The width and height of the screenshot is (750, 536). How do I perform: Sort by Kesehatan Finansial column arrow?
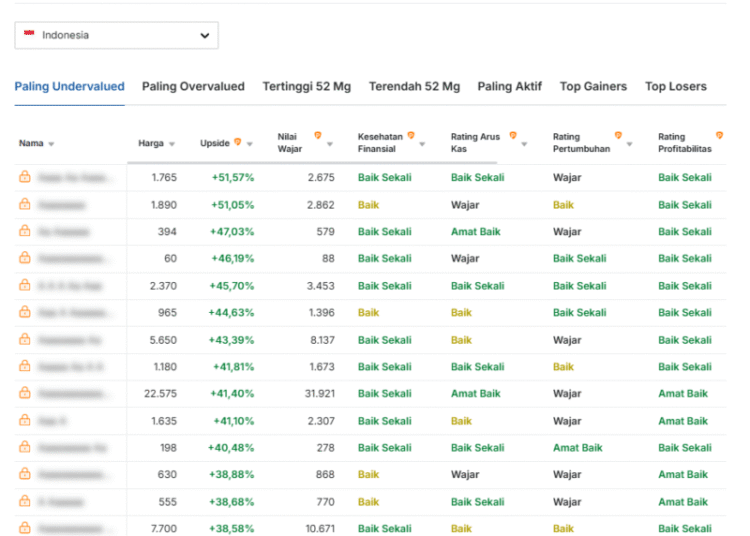(x=422, y=144)
